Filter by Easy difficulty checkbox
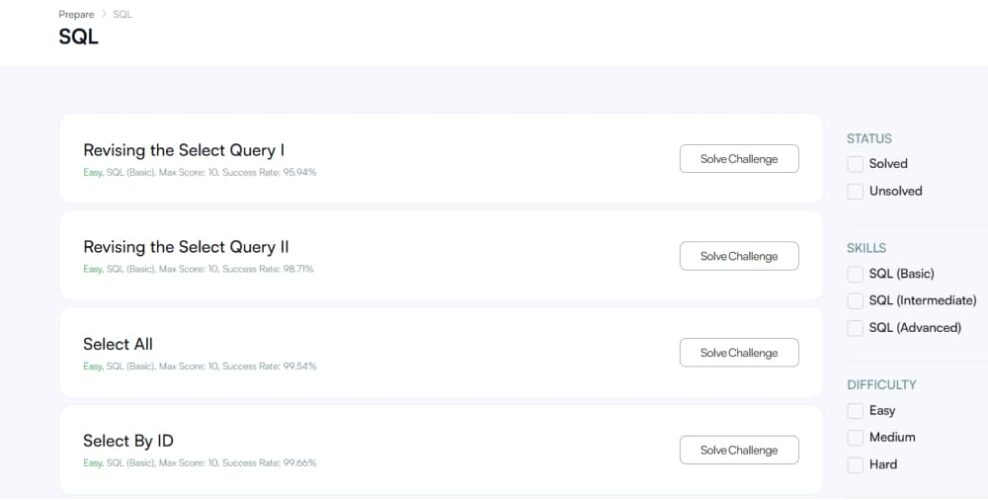Image resolution: width=988 pixels, height=500 pixels. (x=855, y=411)
